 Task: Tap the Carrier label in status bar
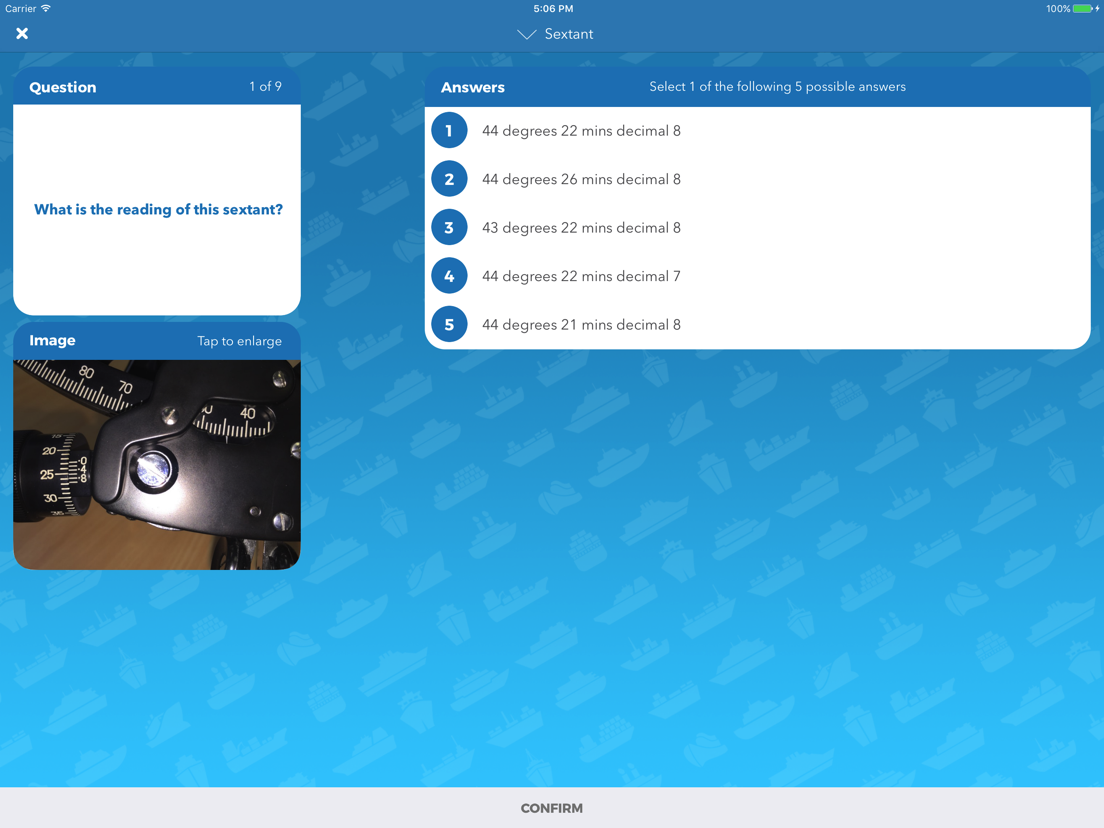[x=20, y=8]
